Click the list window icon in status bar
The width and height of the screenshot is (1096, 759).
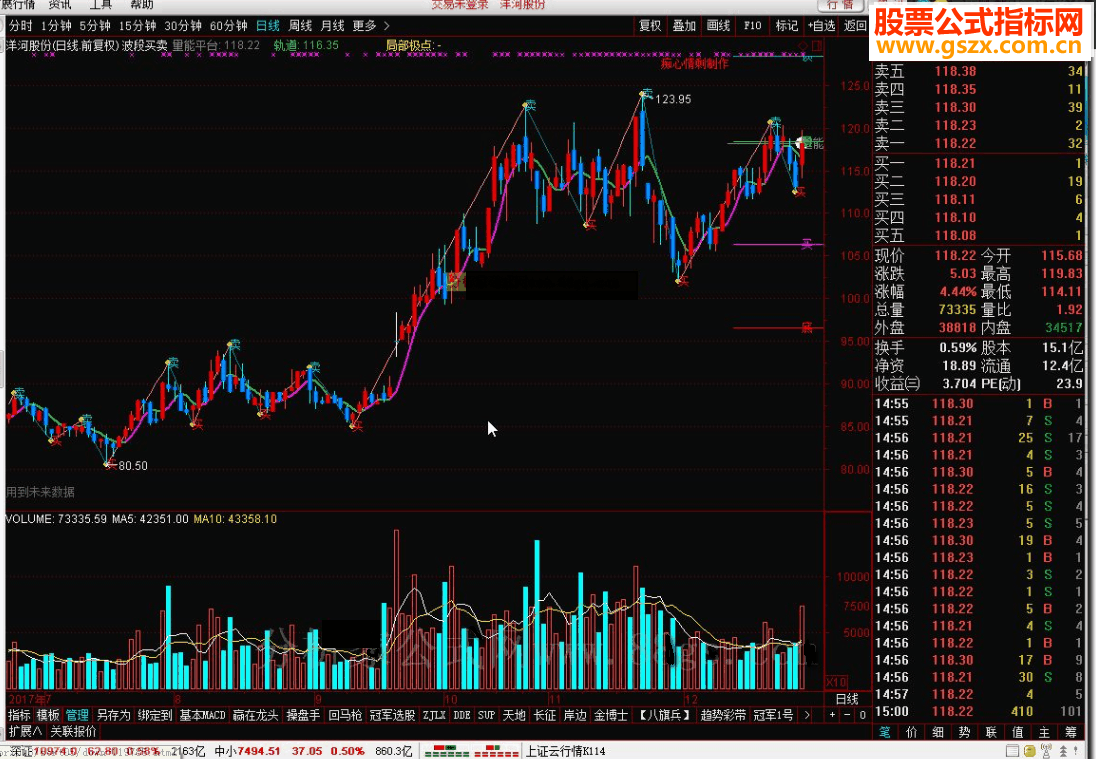(x=1013, y=751)
